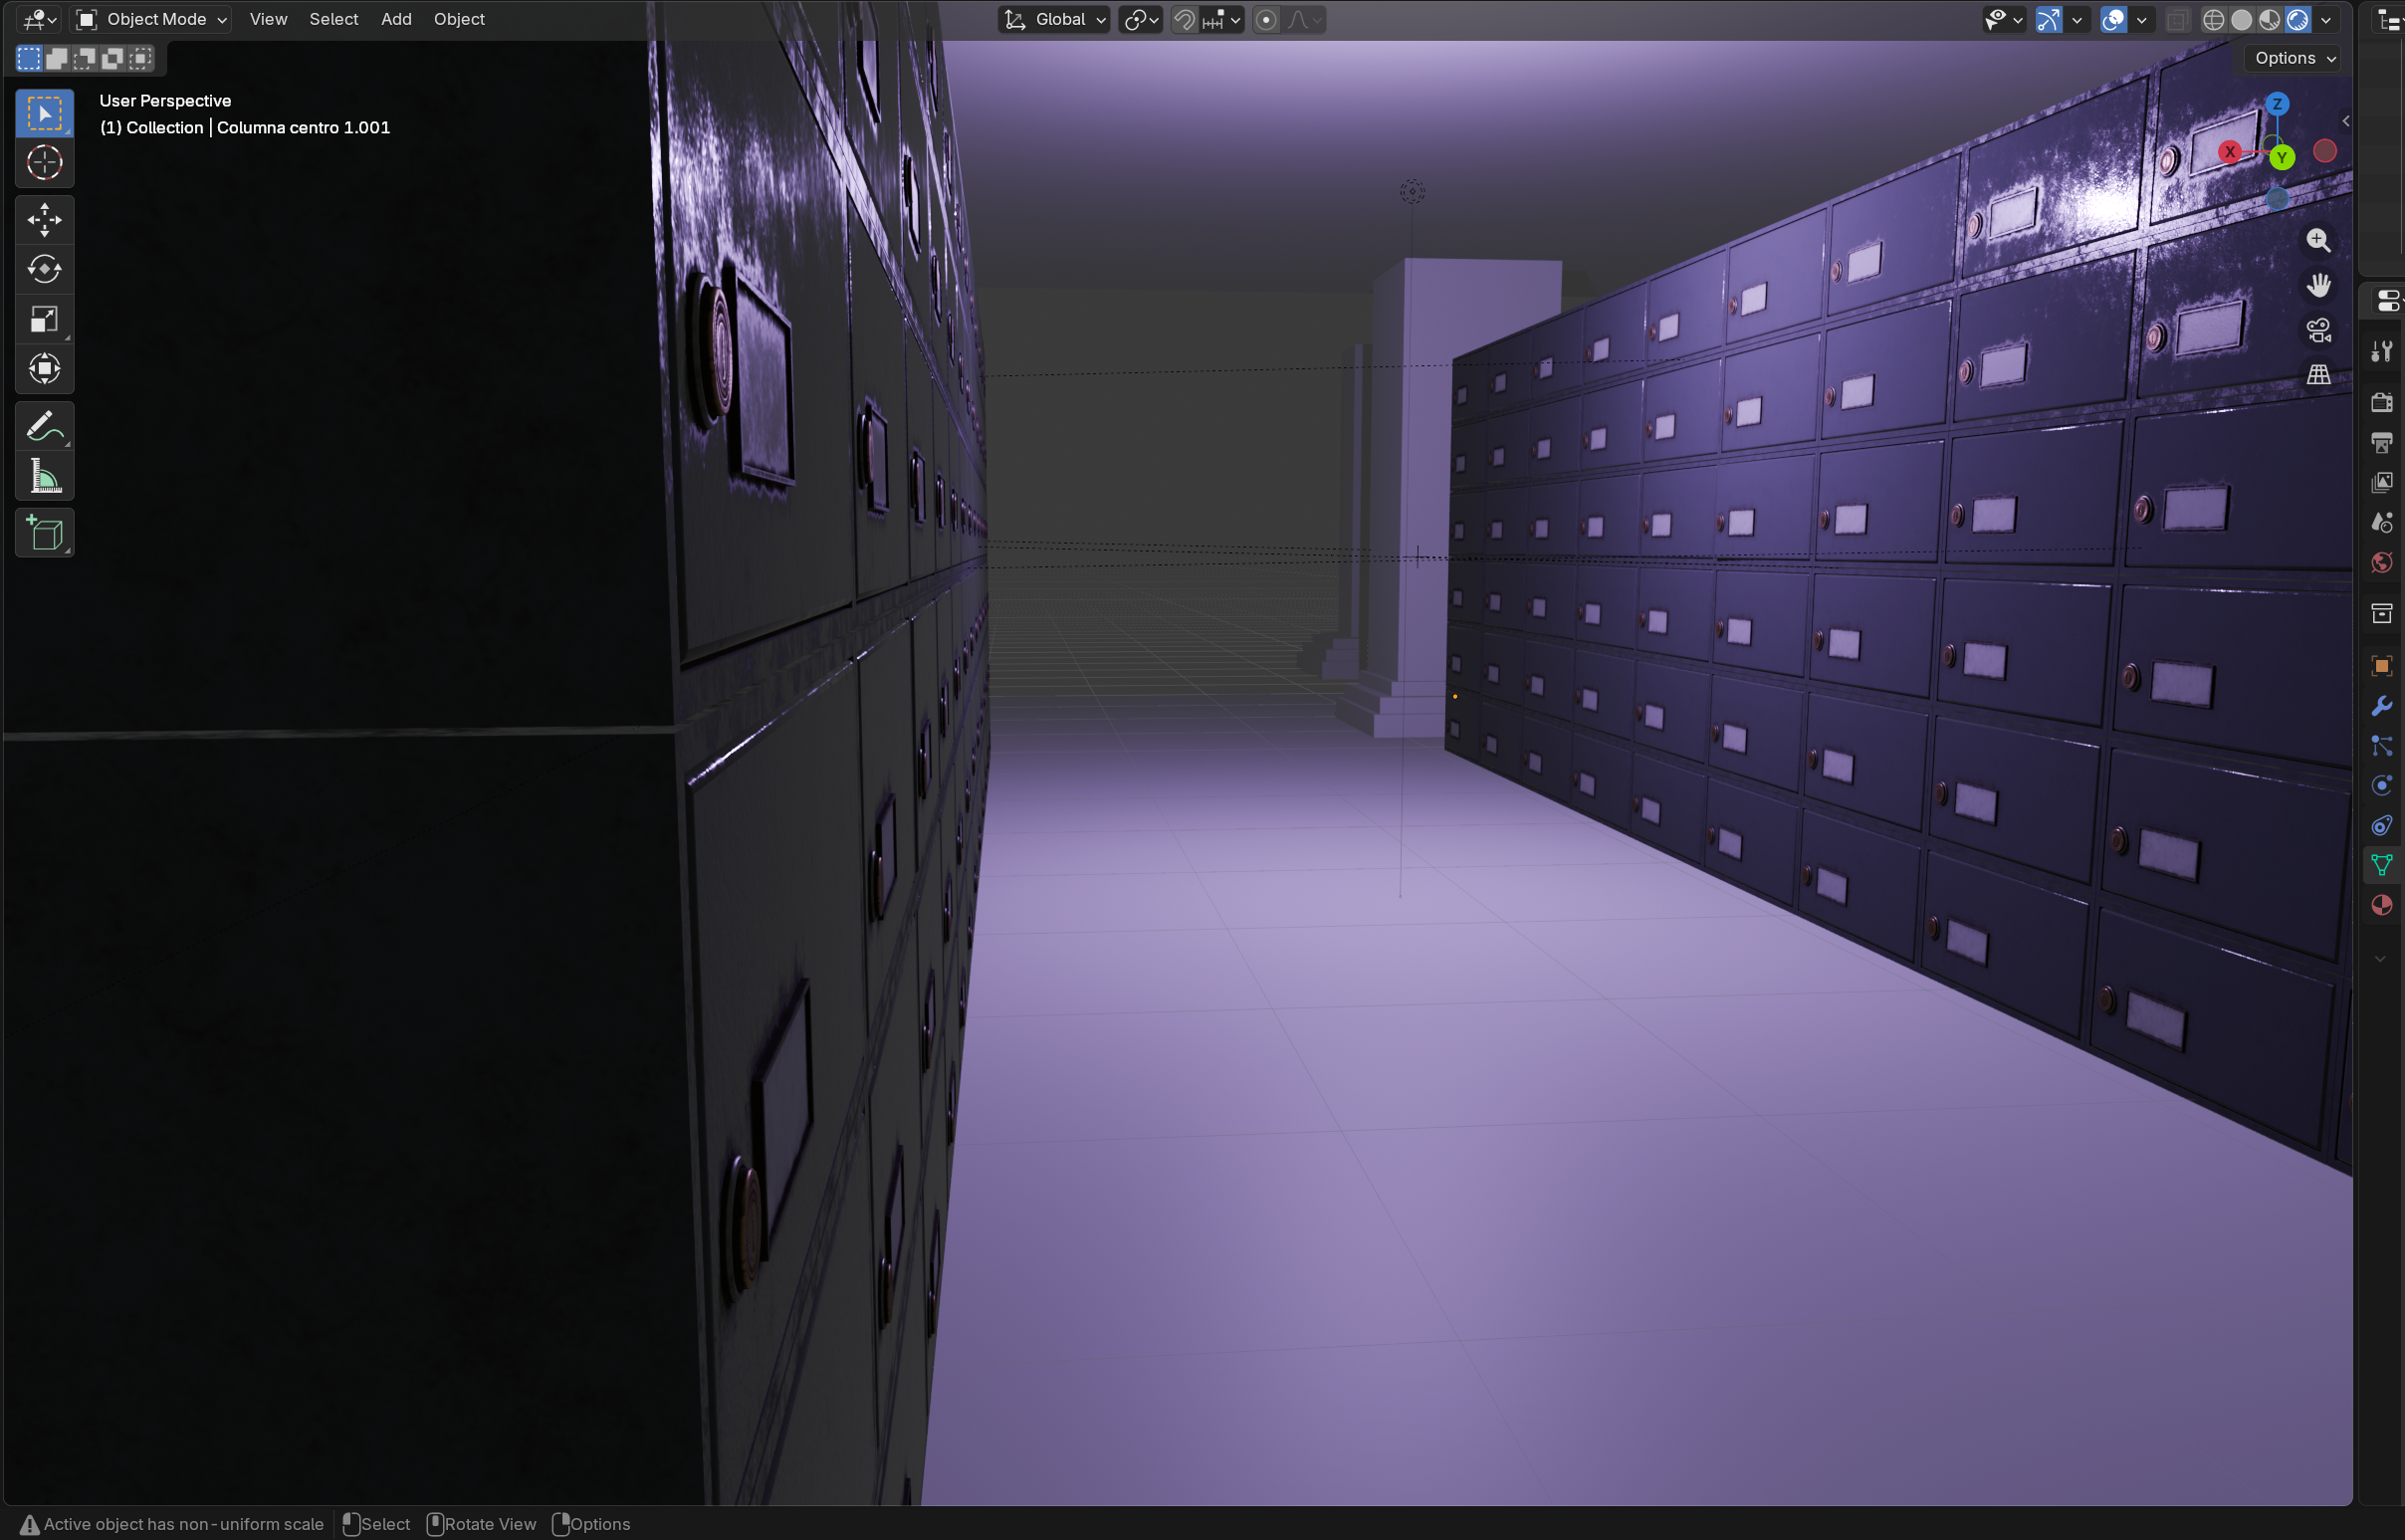Open the Object properties tab
Viewport: 2405px width, 1540px height.
pos(2381,666)
